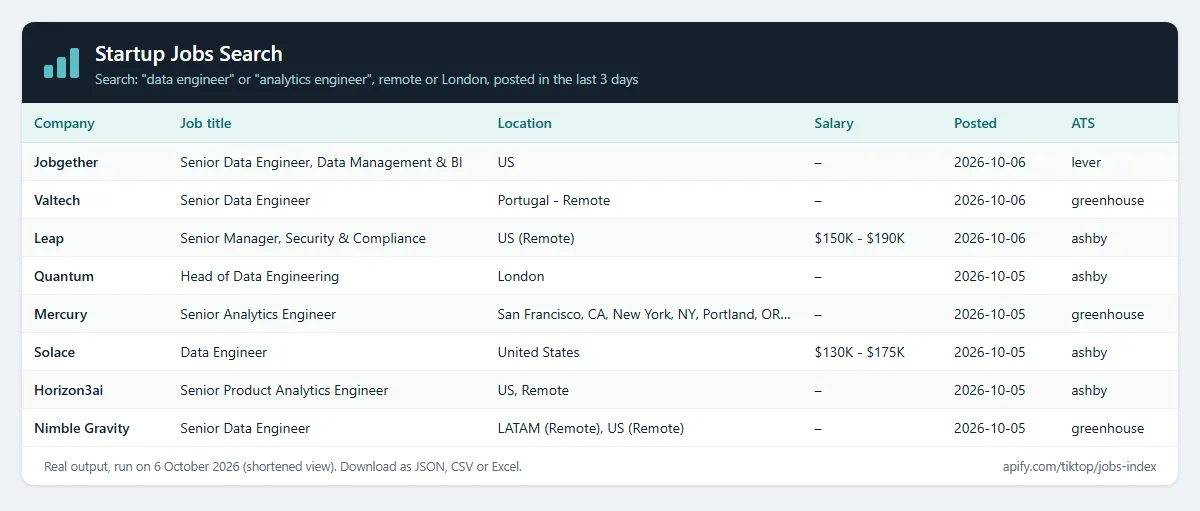Click the Quantum company cell

coord(64,276)
